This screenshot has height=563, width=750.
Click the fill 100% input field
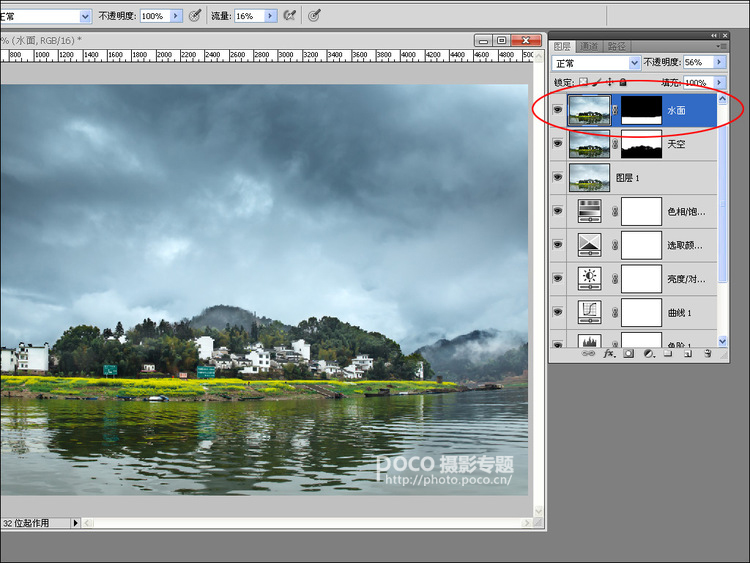[698, 83]
